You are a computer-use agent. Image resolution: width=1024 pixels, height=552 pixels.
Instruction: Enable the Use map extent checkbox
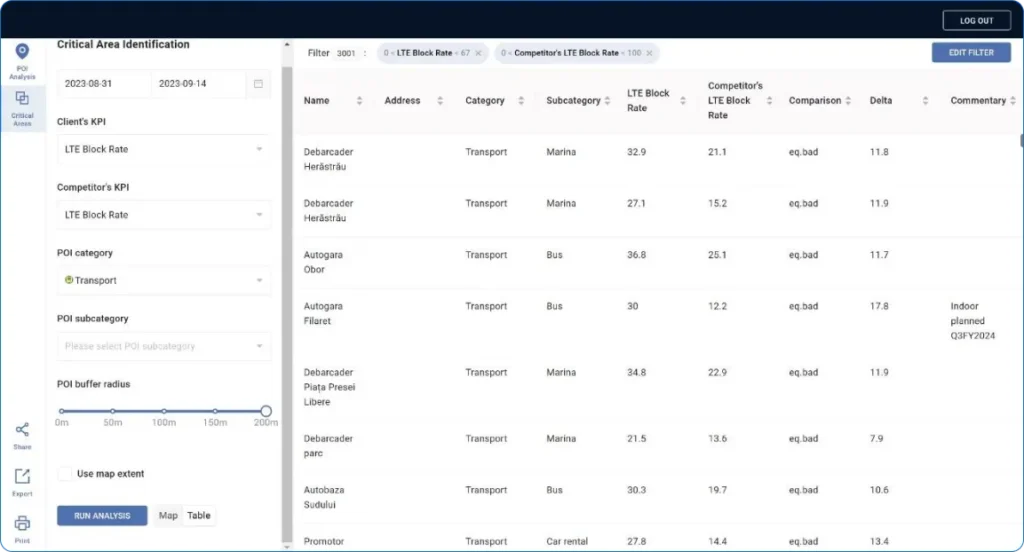[x=64, y=474]
